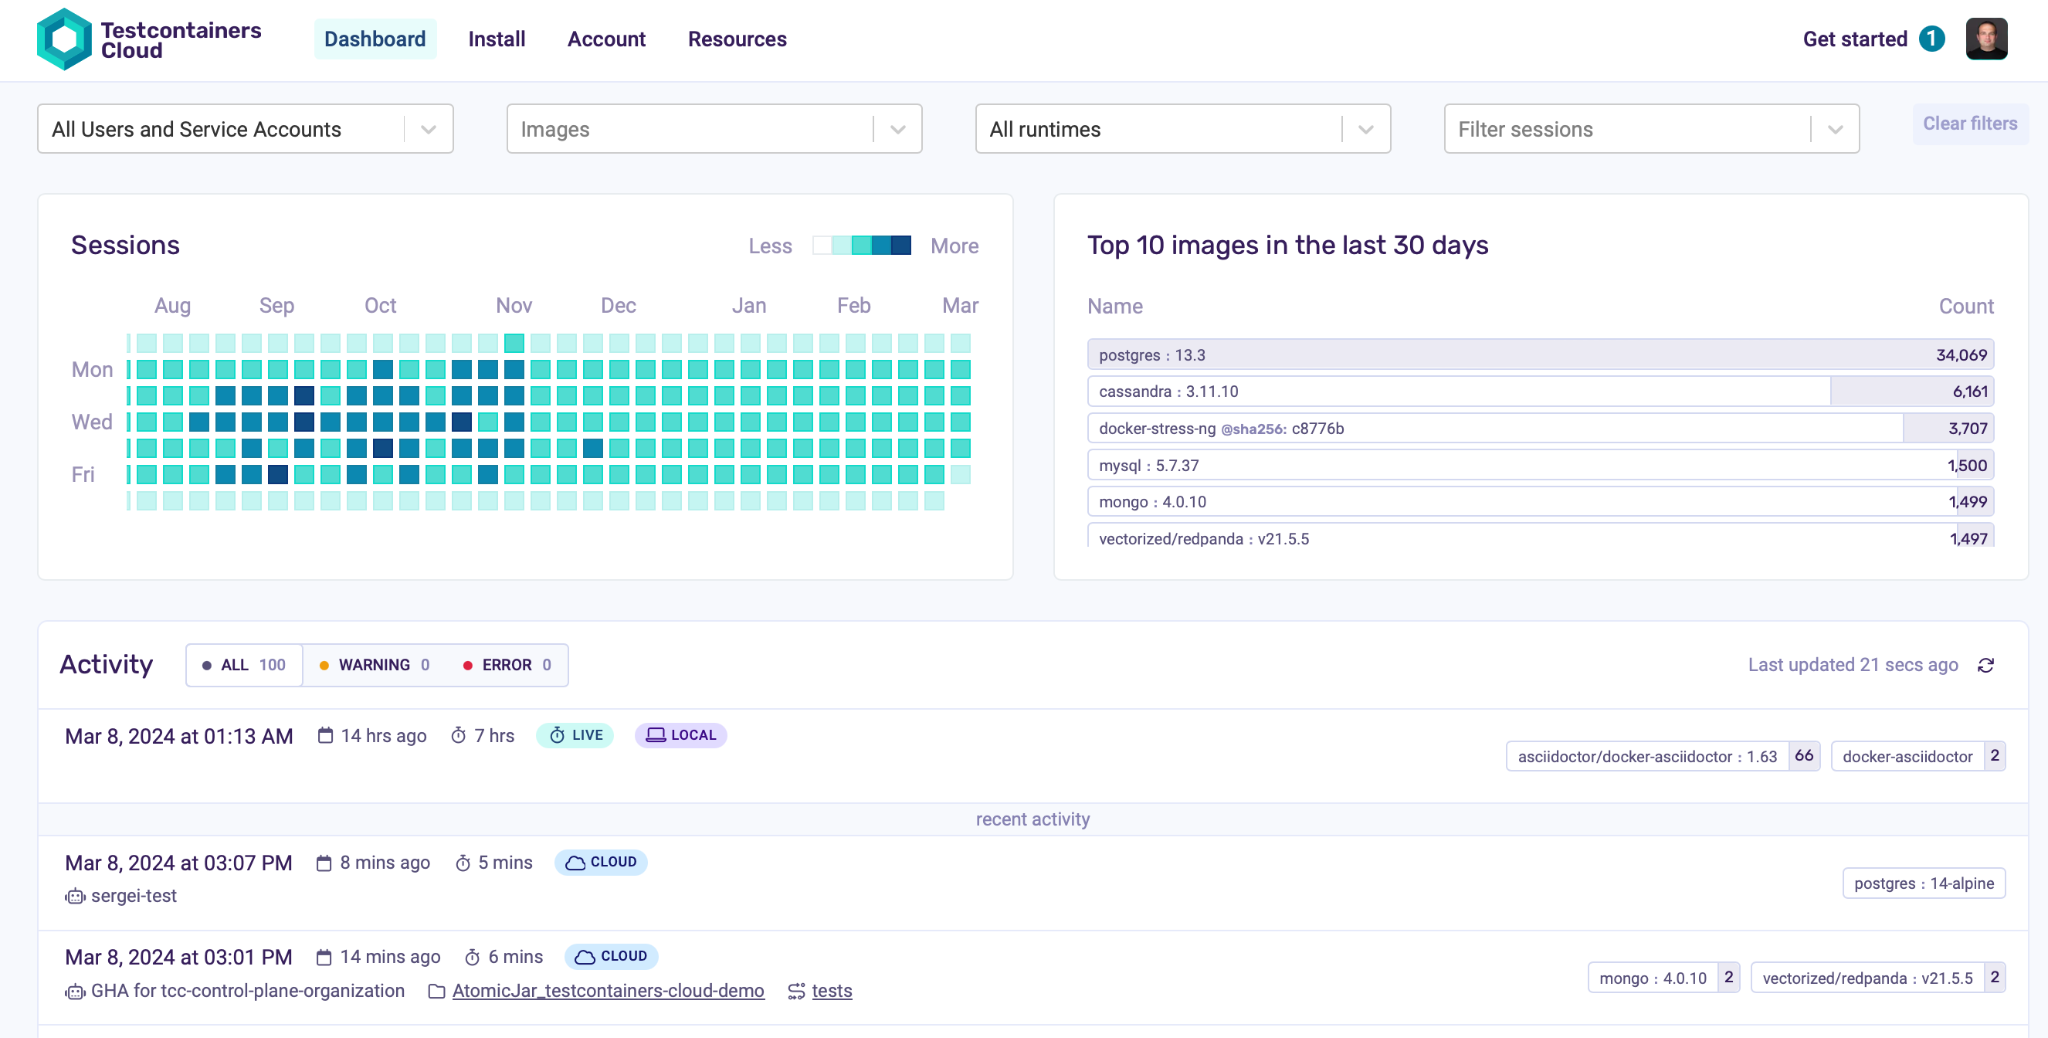Open the user avatar in top right
Viewport: 2048px width, 1038px height.
coord(1986,39)
